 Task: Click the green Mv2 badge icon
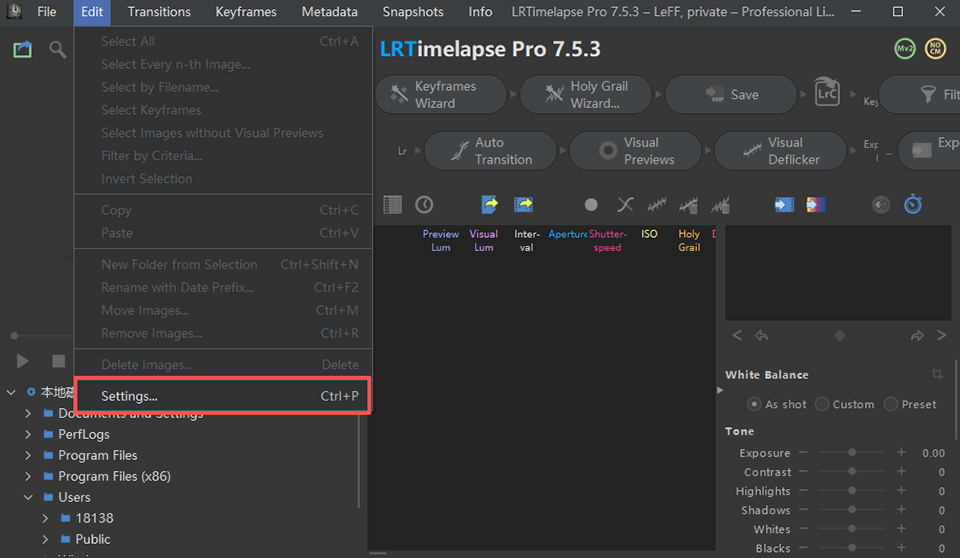click(905, 49)
